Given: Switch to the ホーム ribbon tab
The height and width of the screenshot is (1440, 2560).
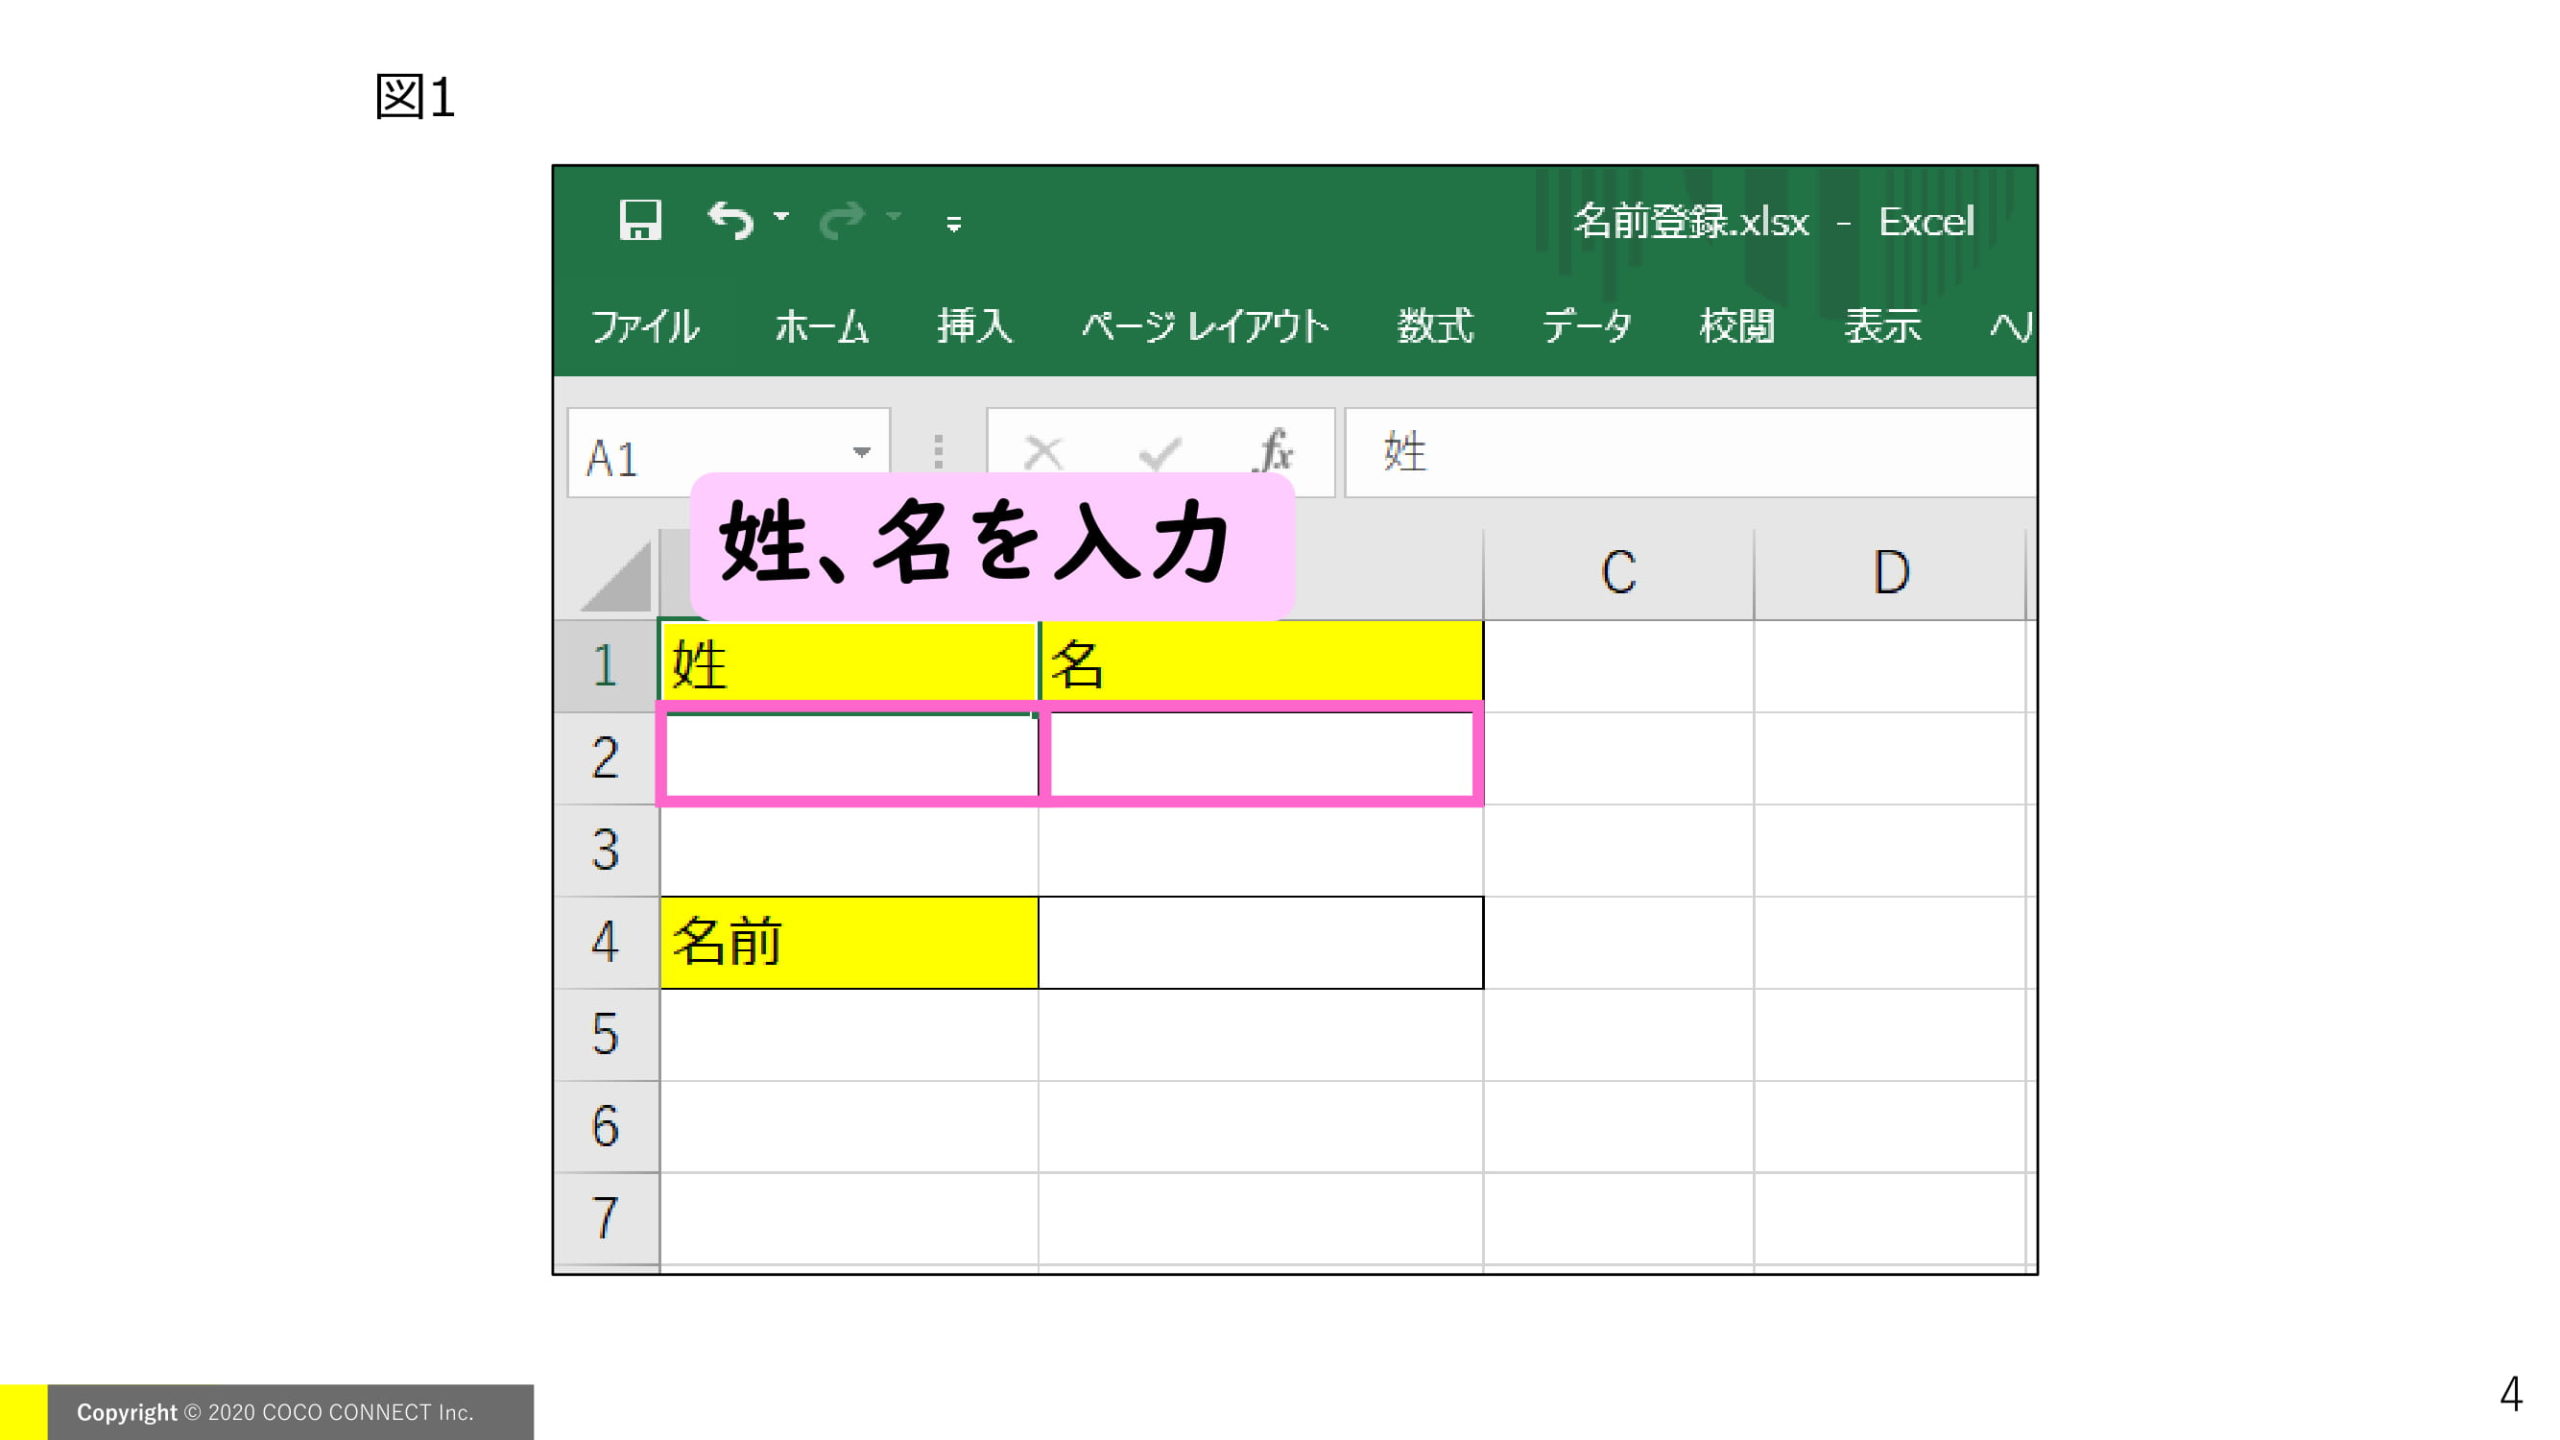Looking at the screenshot, I should [821, 326].
